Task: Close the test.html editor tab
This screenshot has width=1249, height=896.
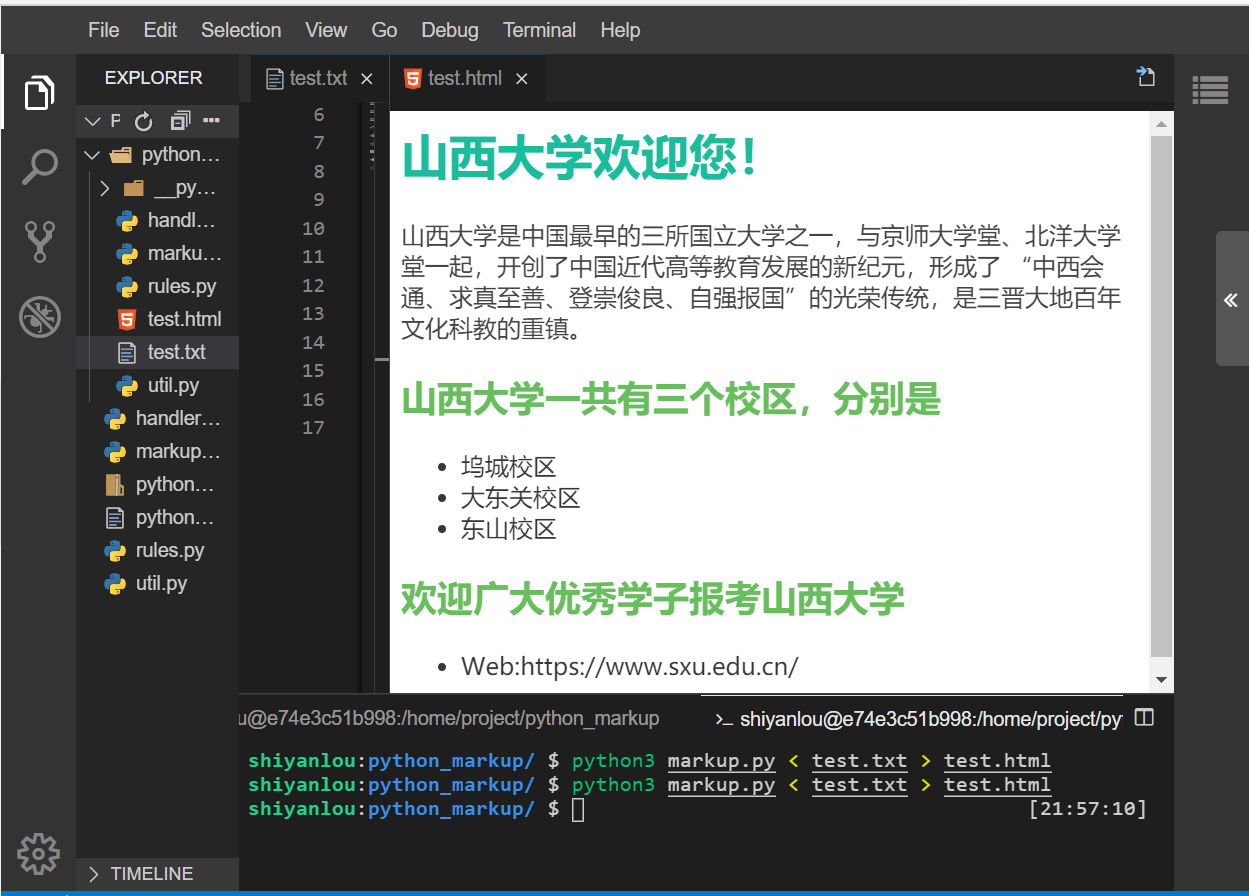Action: (521, 79)
